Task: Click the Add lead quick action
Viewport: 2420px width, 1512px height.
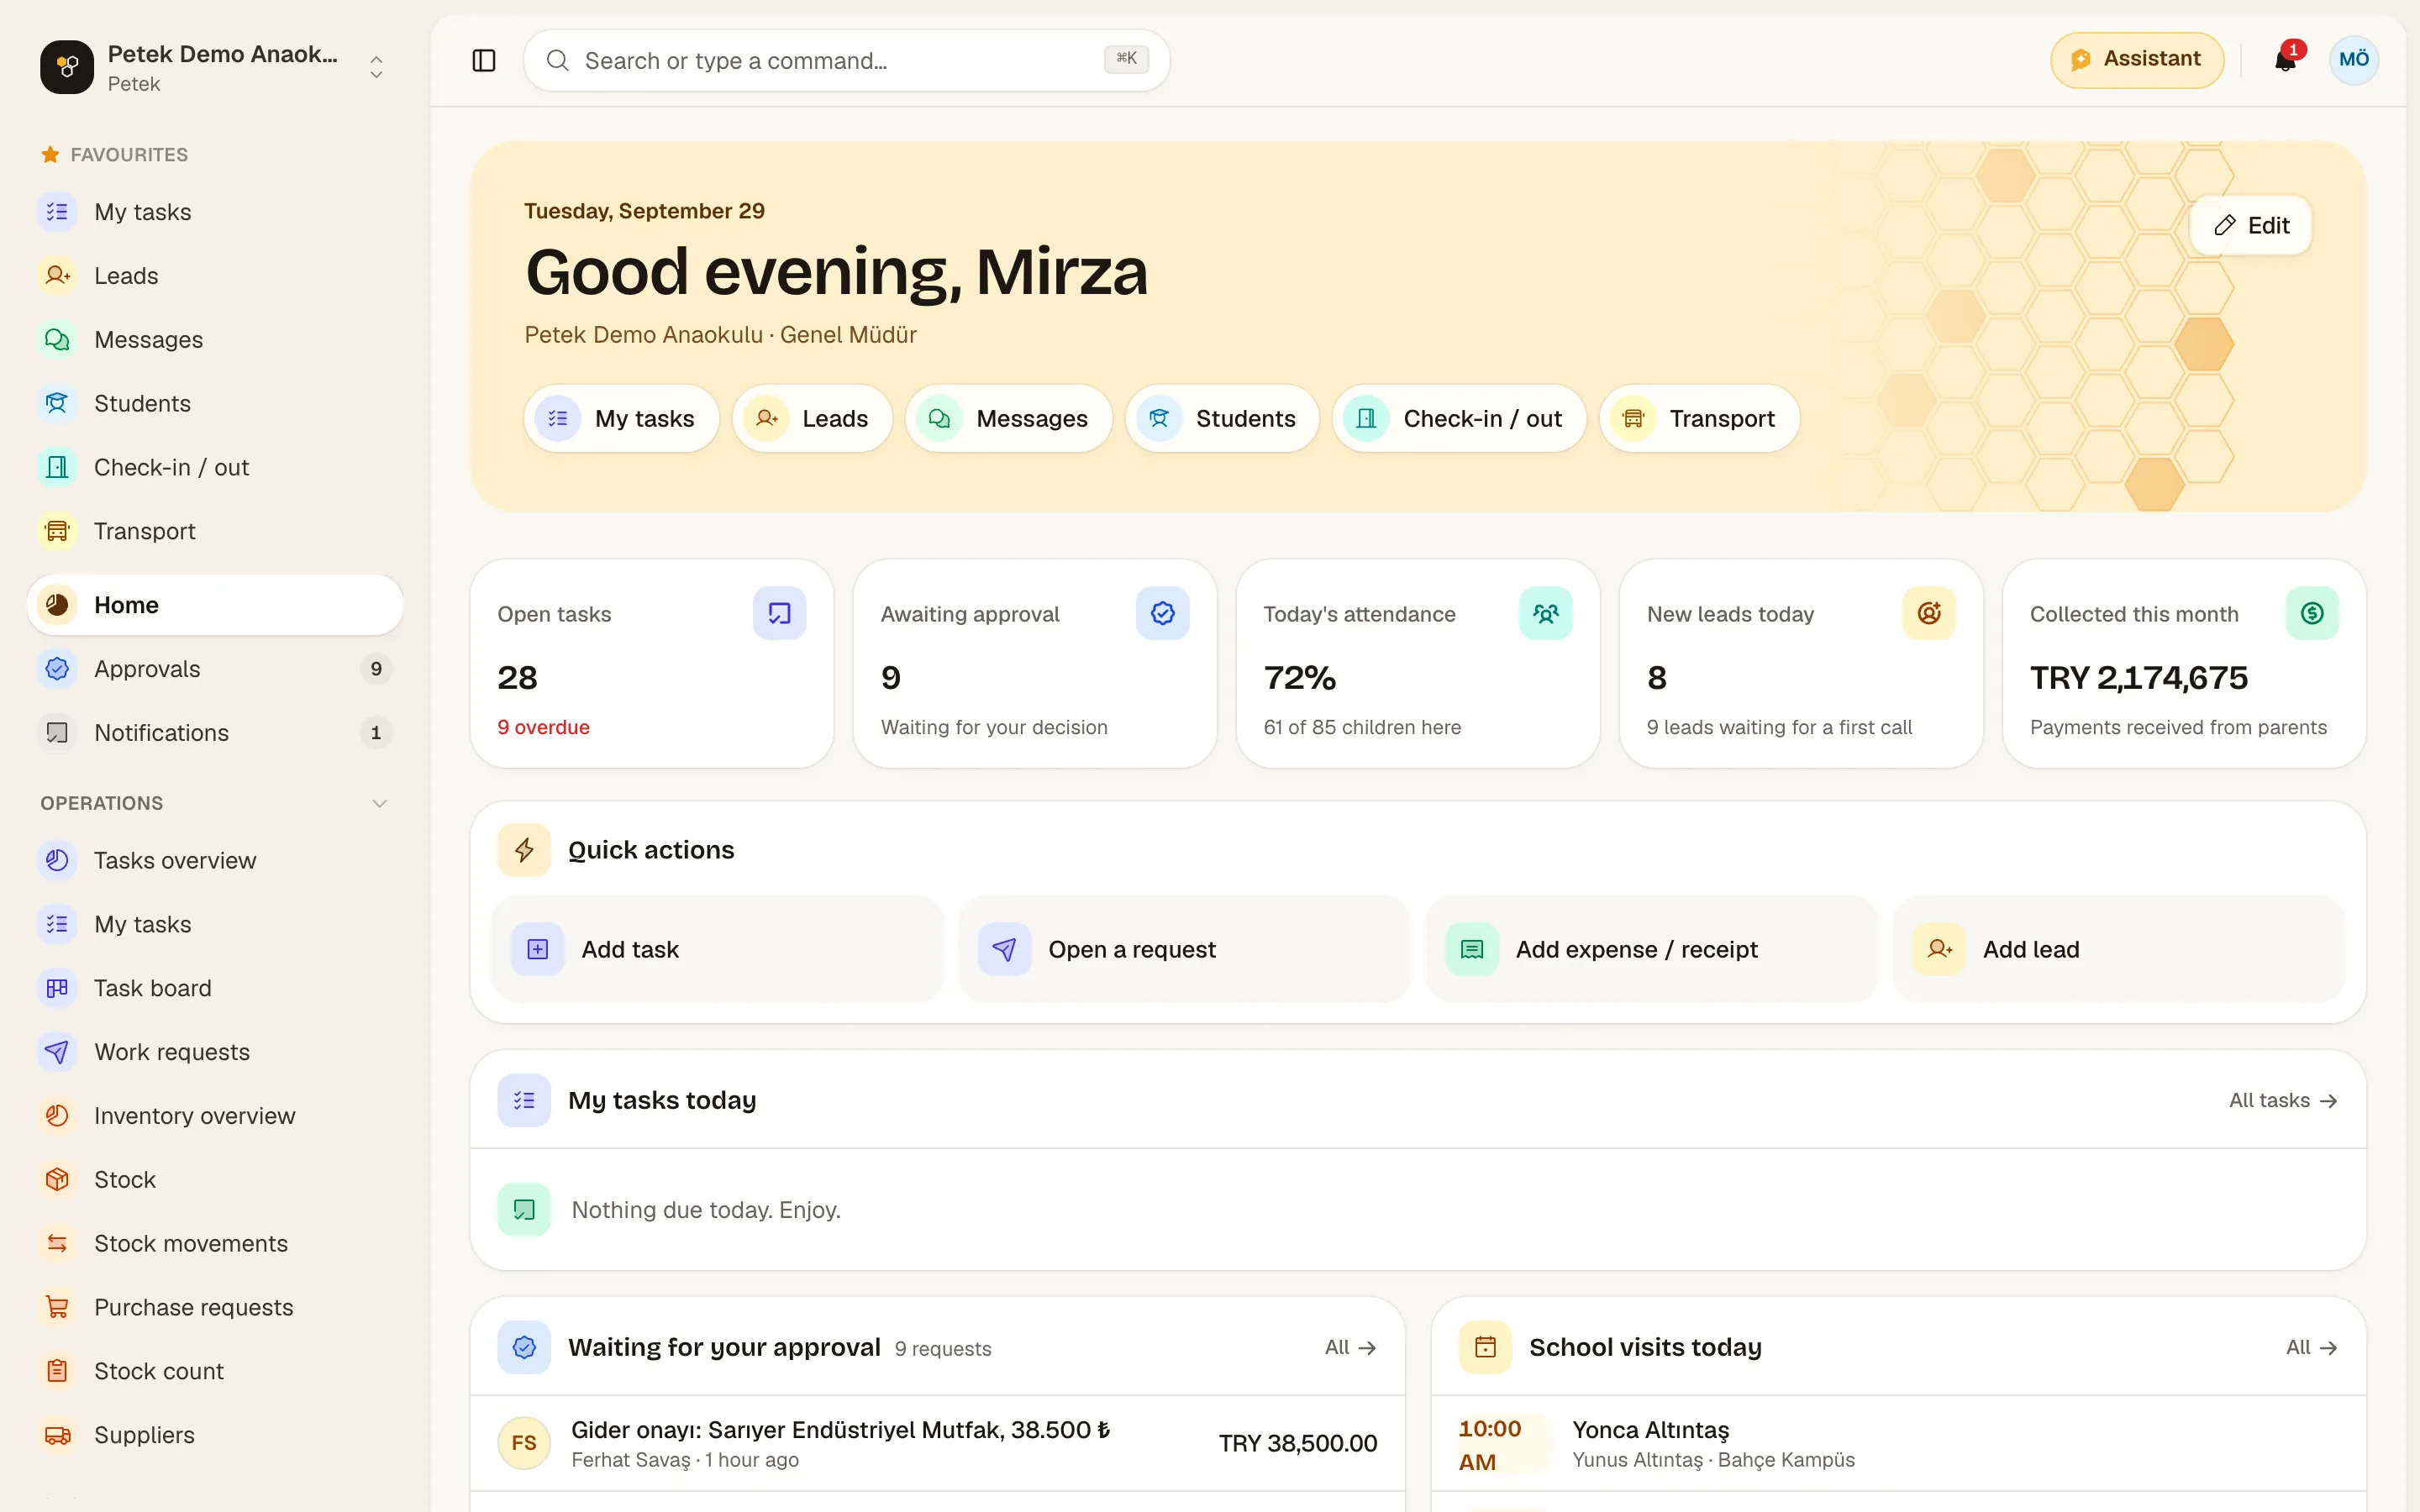Action: pos(2118,949)
